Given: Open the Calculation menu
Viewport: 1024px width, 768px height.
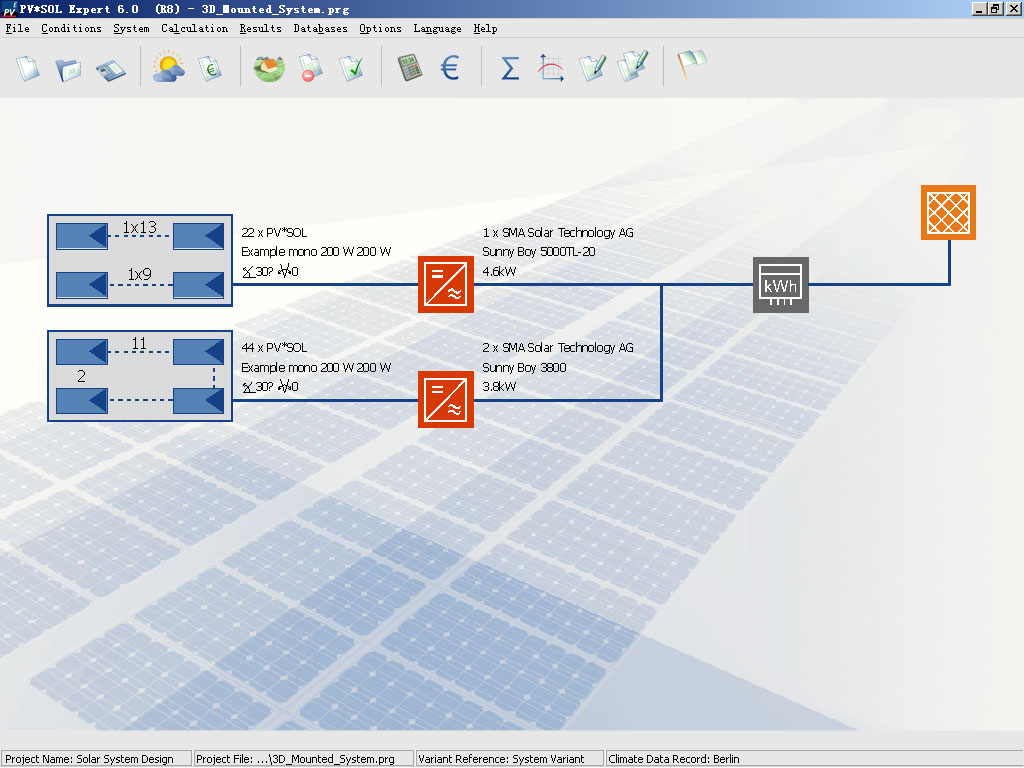Looking at the screenshot, I should tap(195, 29).
